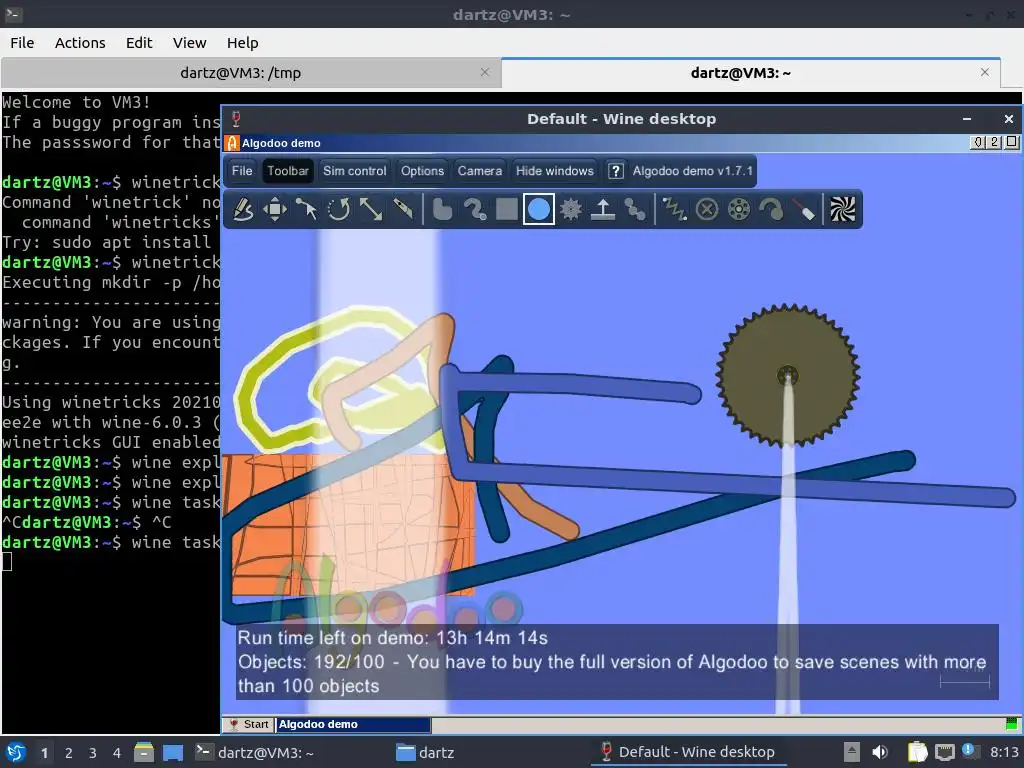1024x768 pixels.
Task: Click the notification info tray icon
Action: coord(969,751)
